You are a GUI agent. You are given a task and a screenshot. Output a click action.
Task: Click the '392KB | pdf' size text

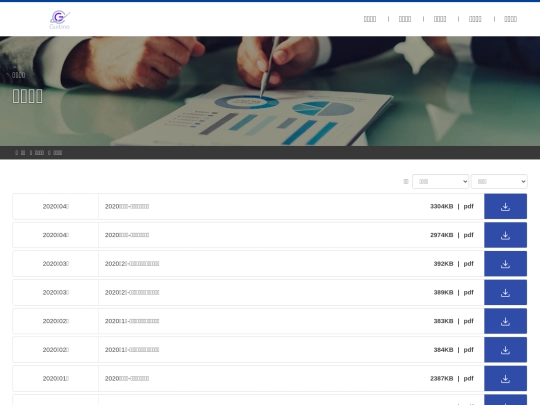pyautogui.click(x=454, y=264)
